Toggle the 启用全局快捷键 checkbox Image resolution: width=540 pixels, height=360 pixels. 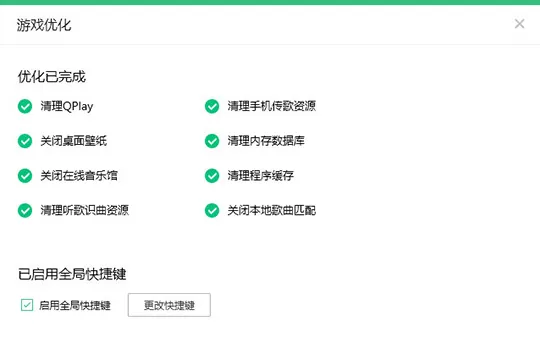27,305
